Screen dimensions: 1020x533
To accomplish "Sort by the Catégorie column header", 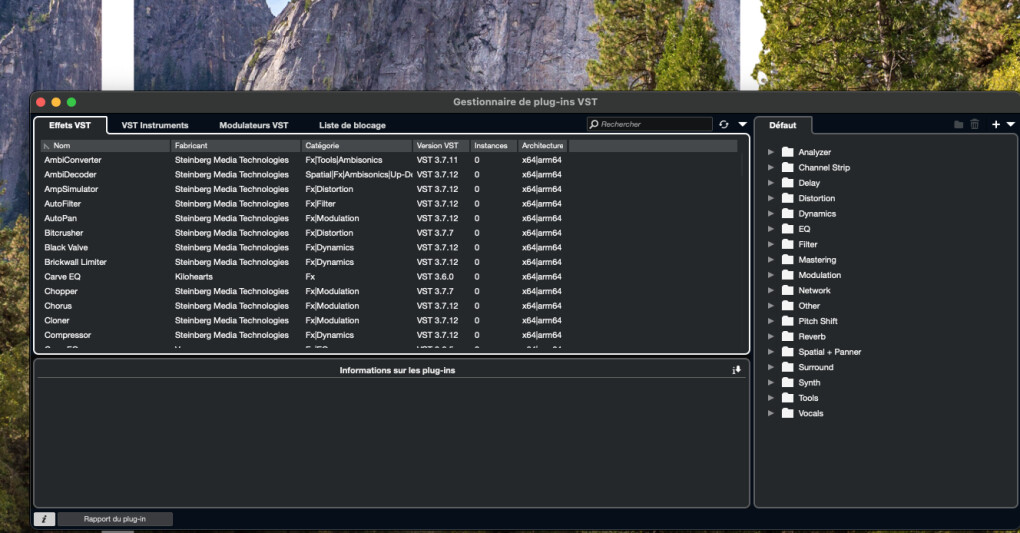I will (x=357, y=146).
